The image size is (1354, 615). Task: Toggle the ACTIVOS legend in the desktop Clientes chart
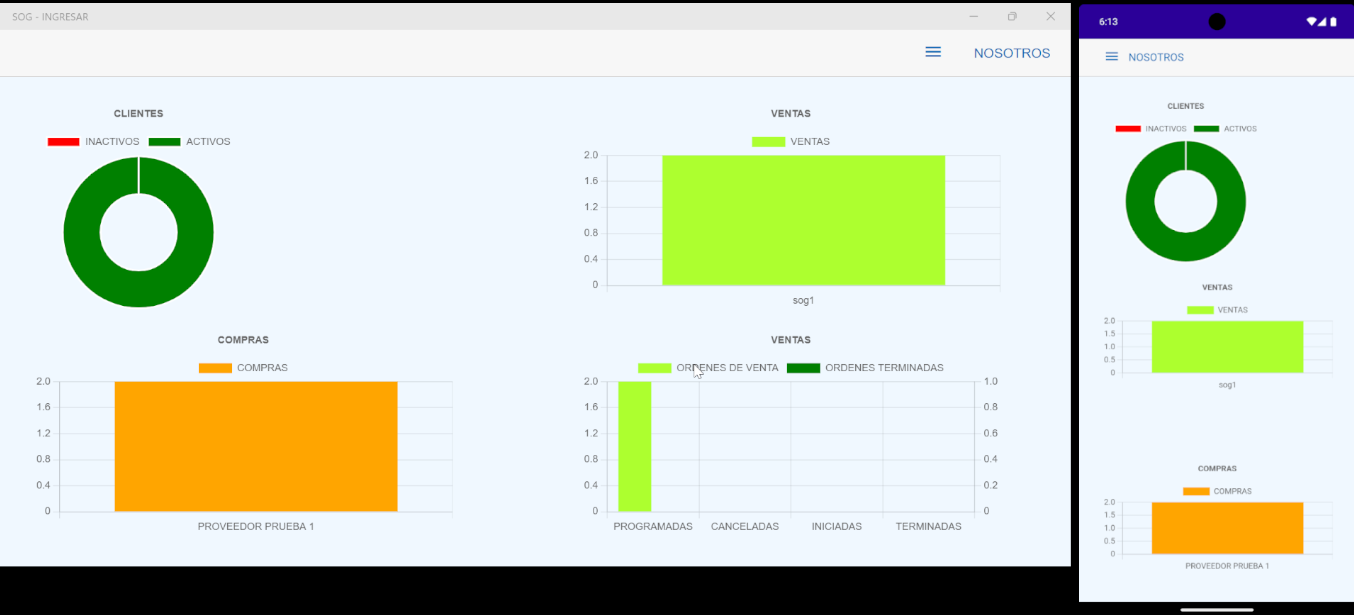(x=190, y=142)
